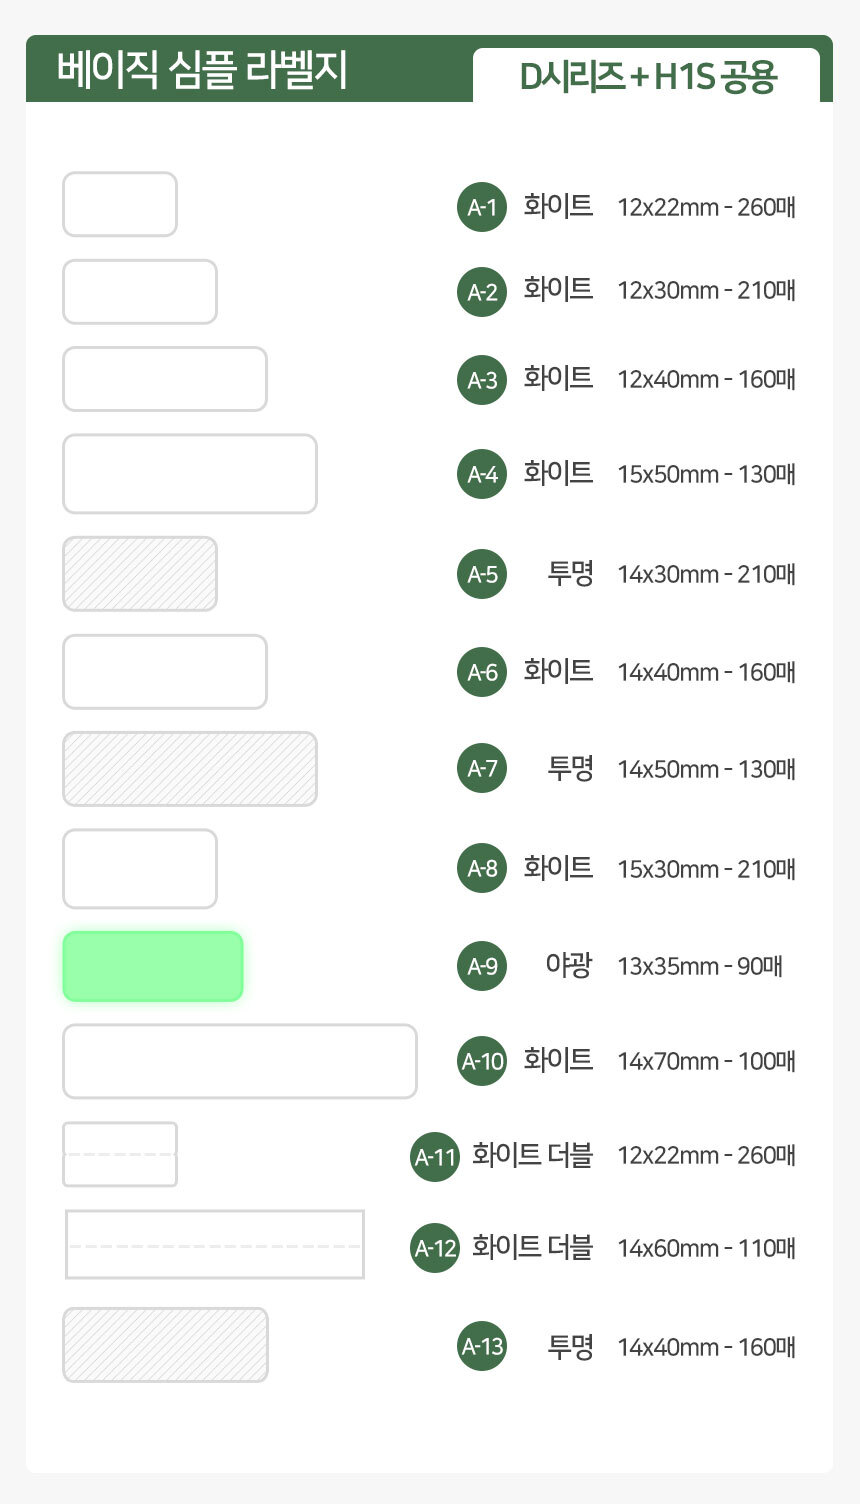Select the 12x40mm - 160매 text
The height and width of the screenshot is (1504, 860).
coord(706,380)
